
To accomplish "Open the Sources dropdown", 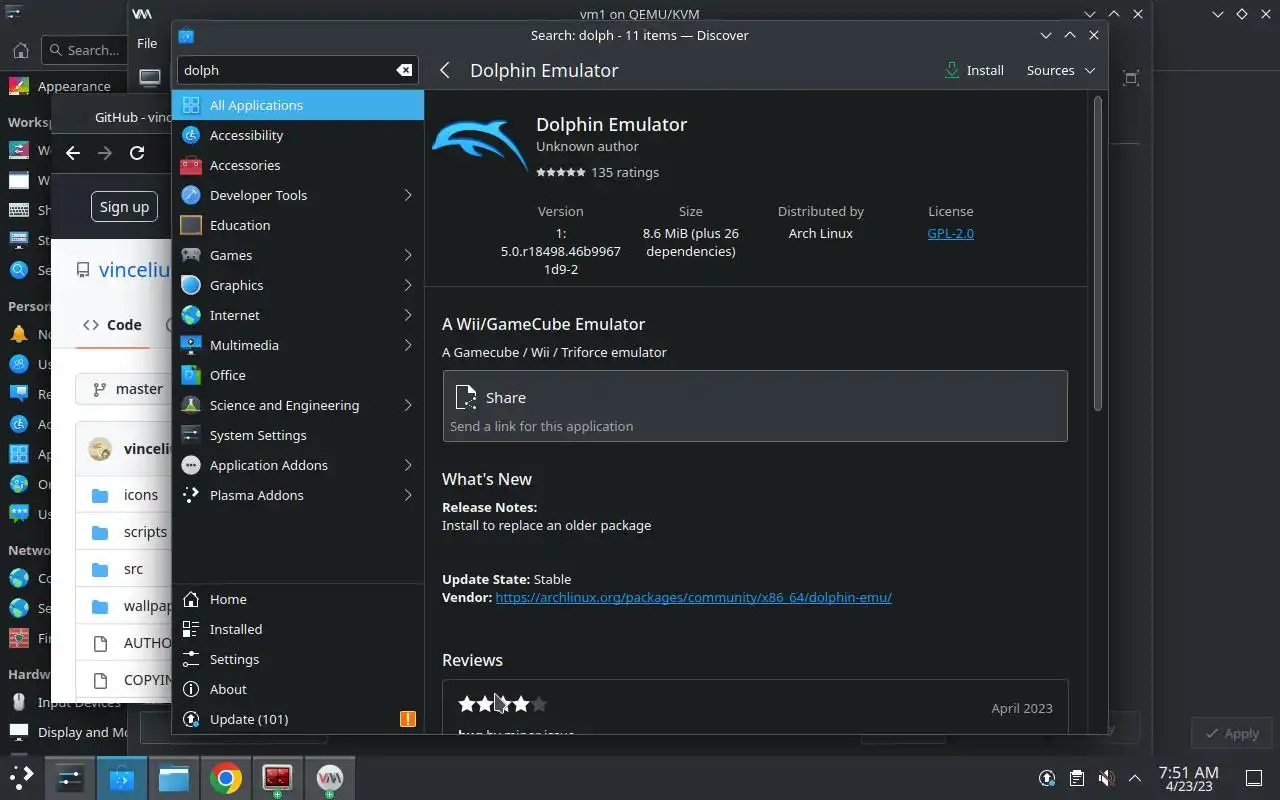I will pos(1061,70).
